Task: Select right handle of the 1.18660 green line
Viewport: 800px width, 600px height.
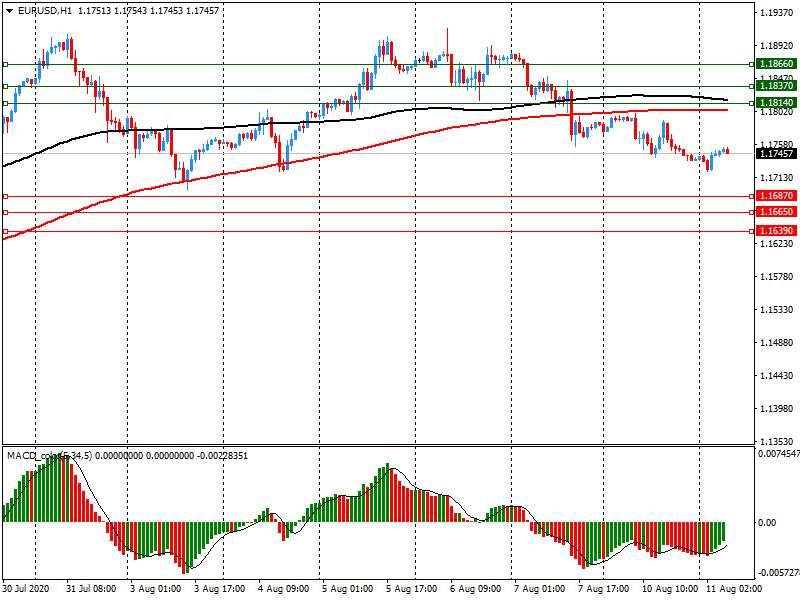Action: (x=752, y=65)
